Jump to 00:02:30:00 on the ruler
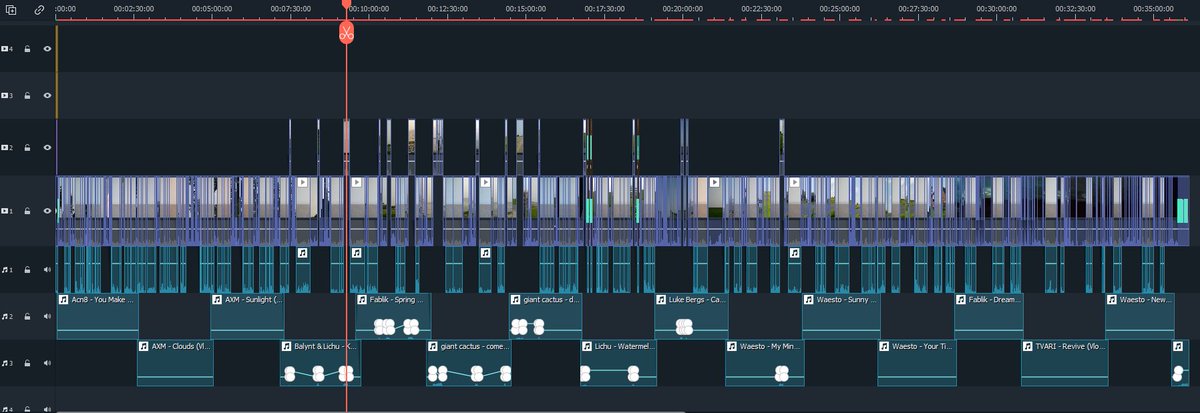 tap(133, 8)
